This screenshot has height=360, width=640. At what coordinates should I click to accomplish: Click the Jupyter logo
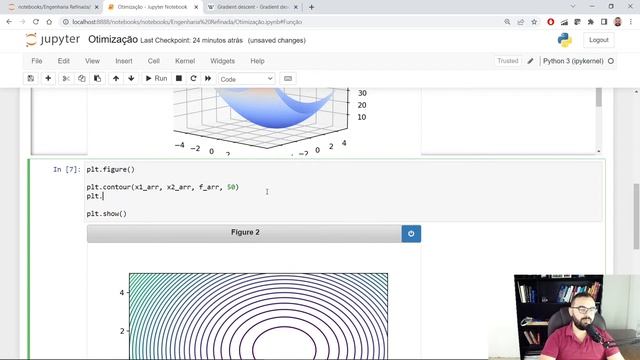[x=53, y=40]
